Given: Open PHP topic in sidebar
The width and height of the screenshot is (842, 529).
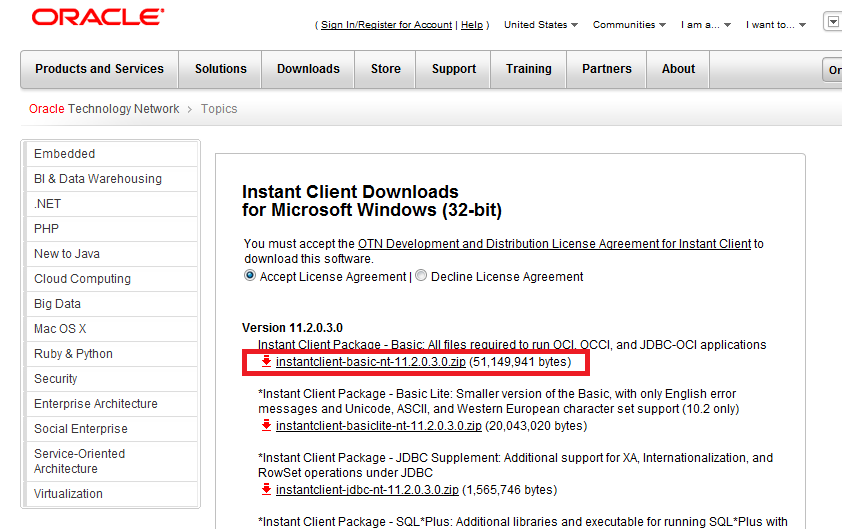Looking at the screenshot, I should pyautogui.click(x=111, y=229).
